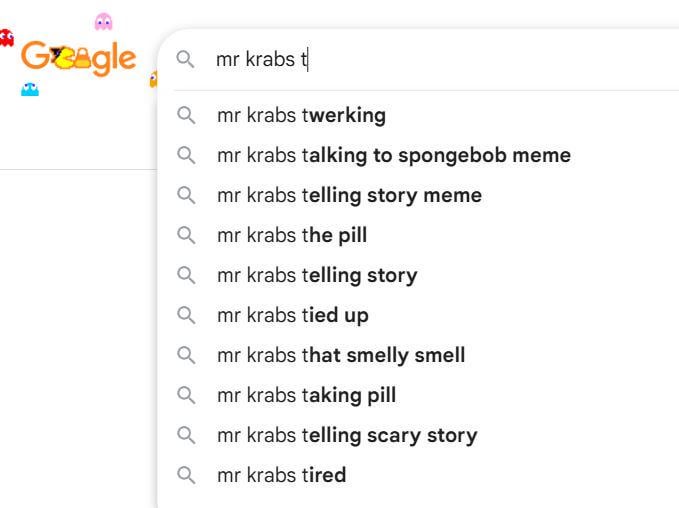This screenshot has width=679, height=508.
Task: Click the search icon in the search box
Action: [x=185, y=60]
